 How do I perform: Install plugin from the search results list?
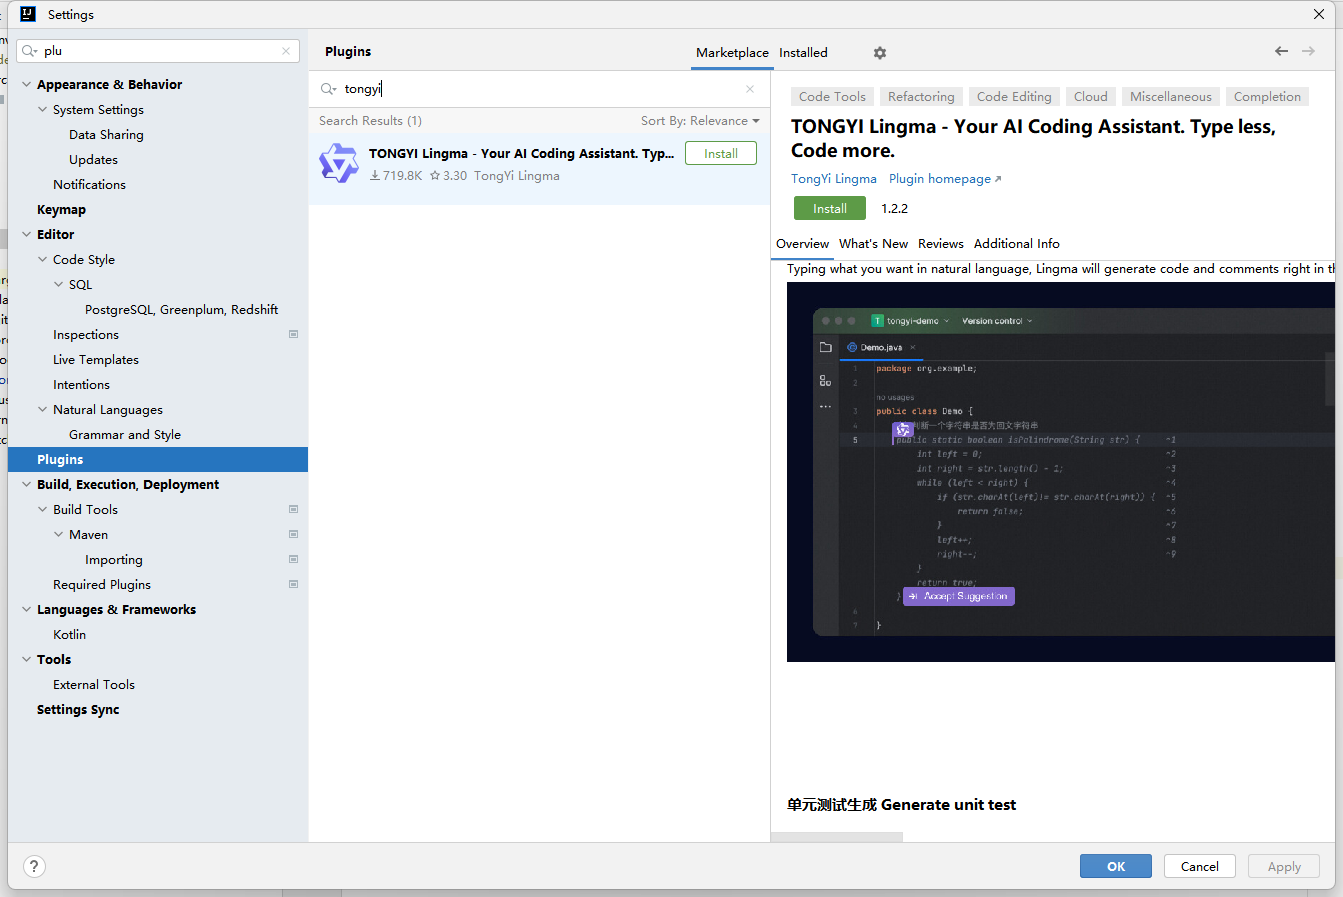click(721, 153)
